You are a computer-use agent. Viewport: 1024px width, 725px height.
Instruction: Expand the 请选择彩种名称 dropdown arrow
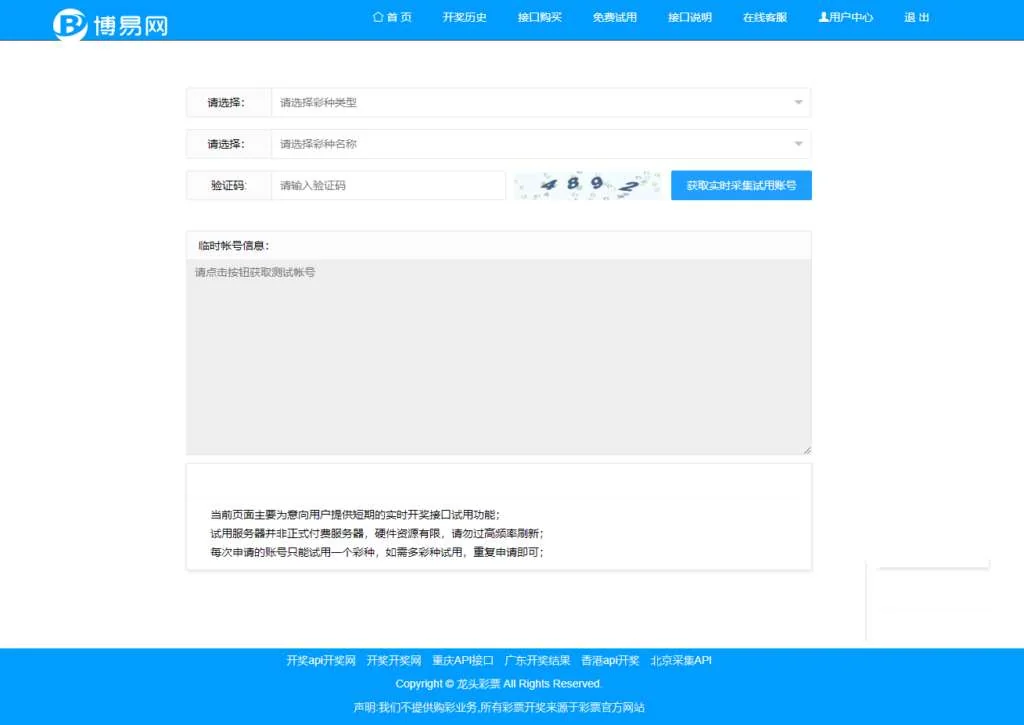[x=798, y=144]
